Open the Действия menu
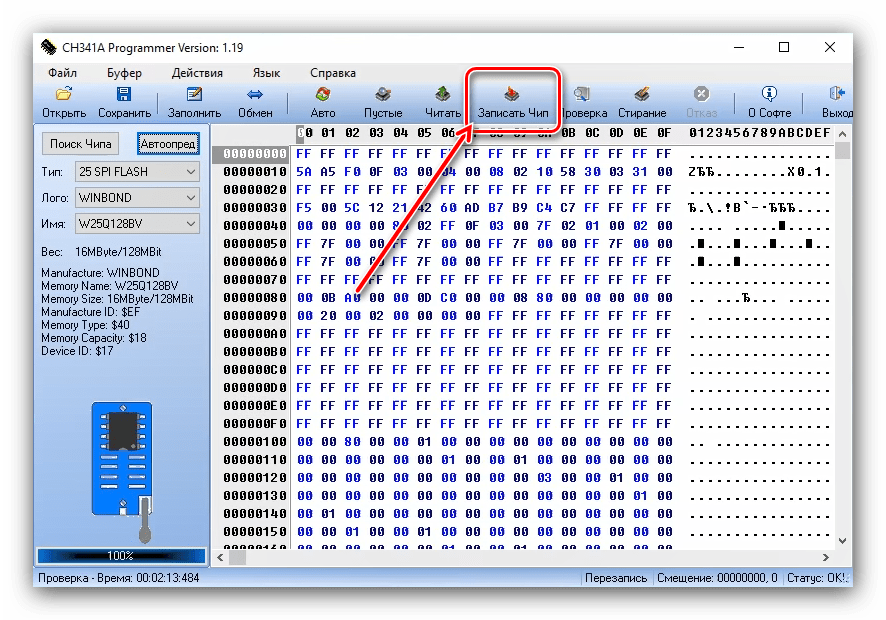 click(x=197, y=73)
